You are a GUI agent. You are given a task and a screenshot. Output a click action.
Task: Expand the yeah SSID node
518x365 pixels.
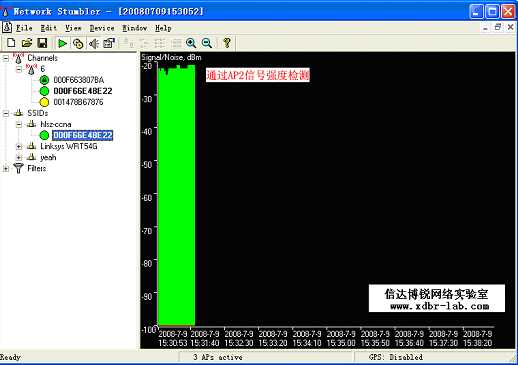click(x=19, y=157)
